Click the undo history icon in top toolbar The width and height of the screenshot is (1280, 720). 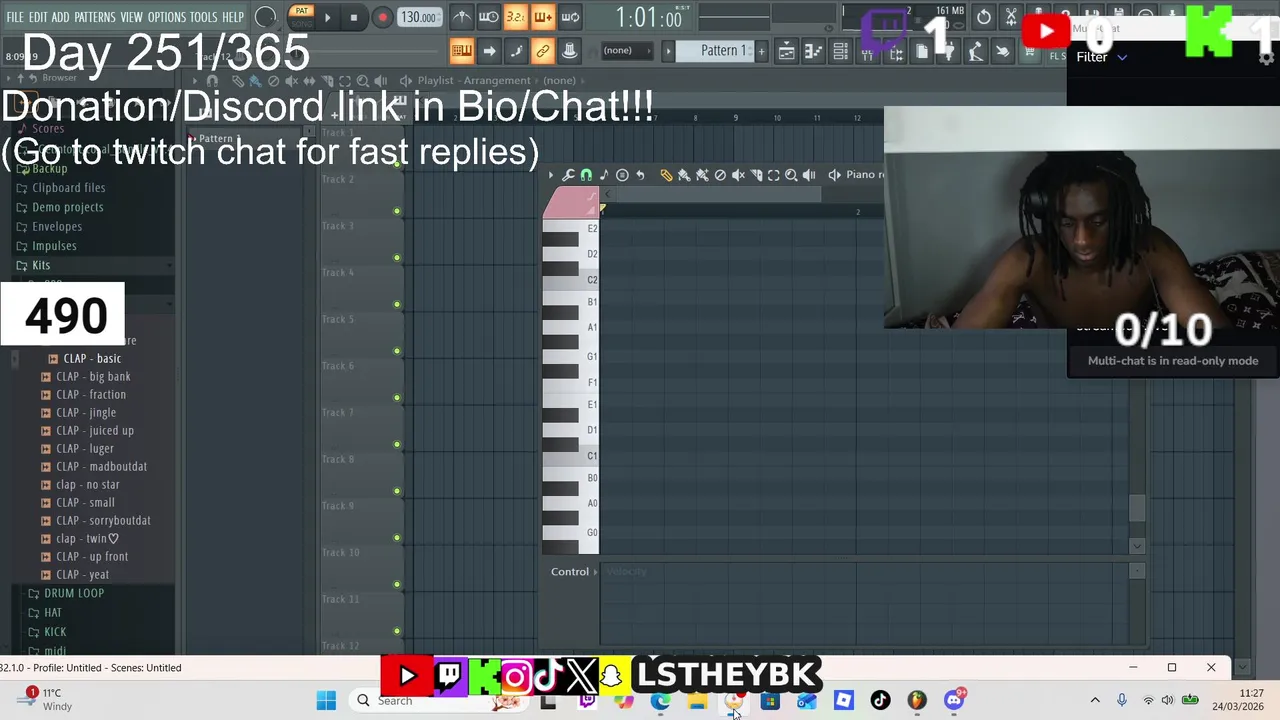[984, 17]
